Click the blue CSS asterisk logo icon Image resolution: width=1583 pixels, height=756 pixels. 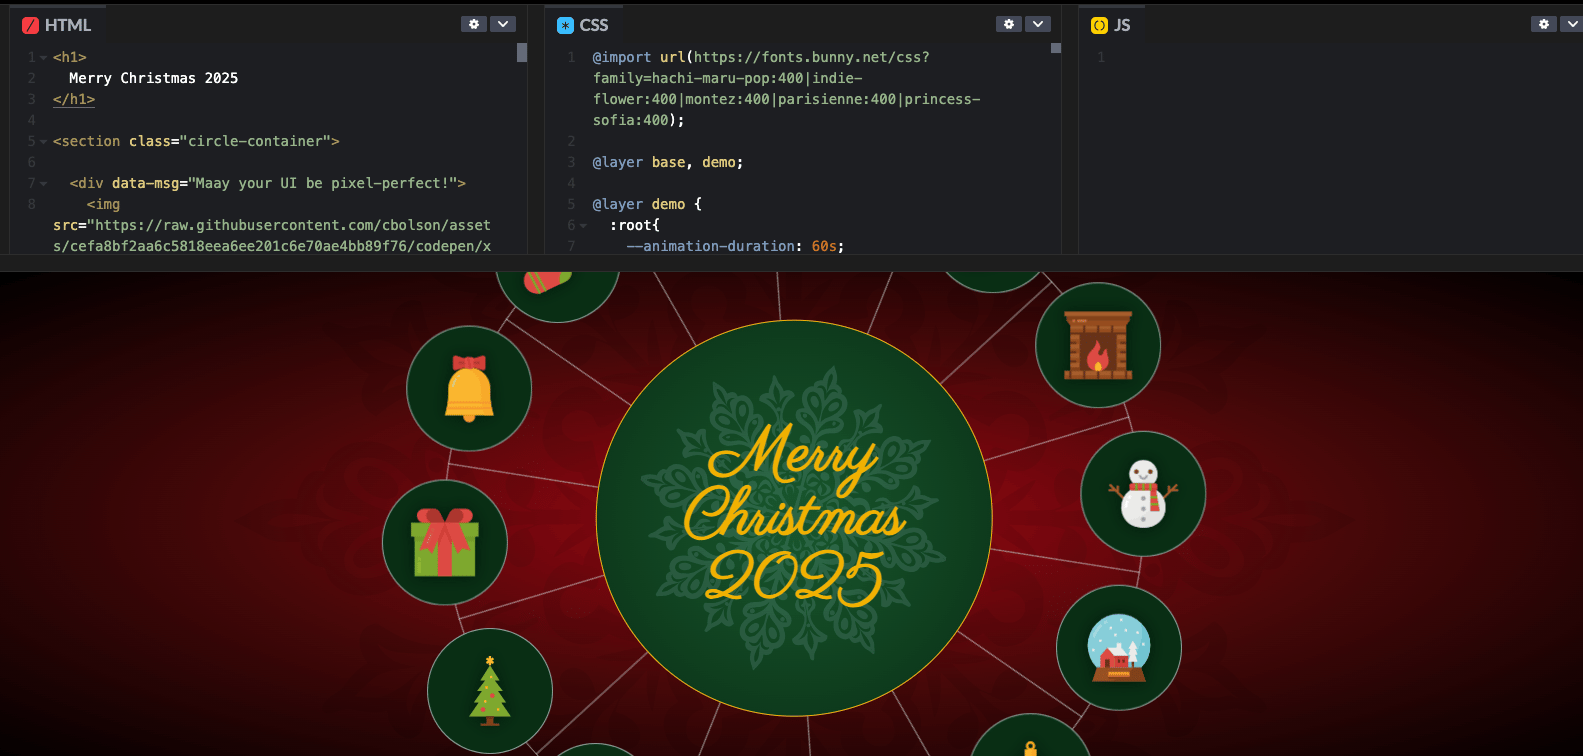tap(565, 25)
